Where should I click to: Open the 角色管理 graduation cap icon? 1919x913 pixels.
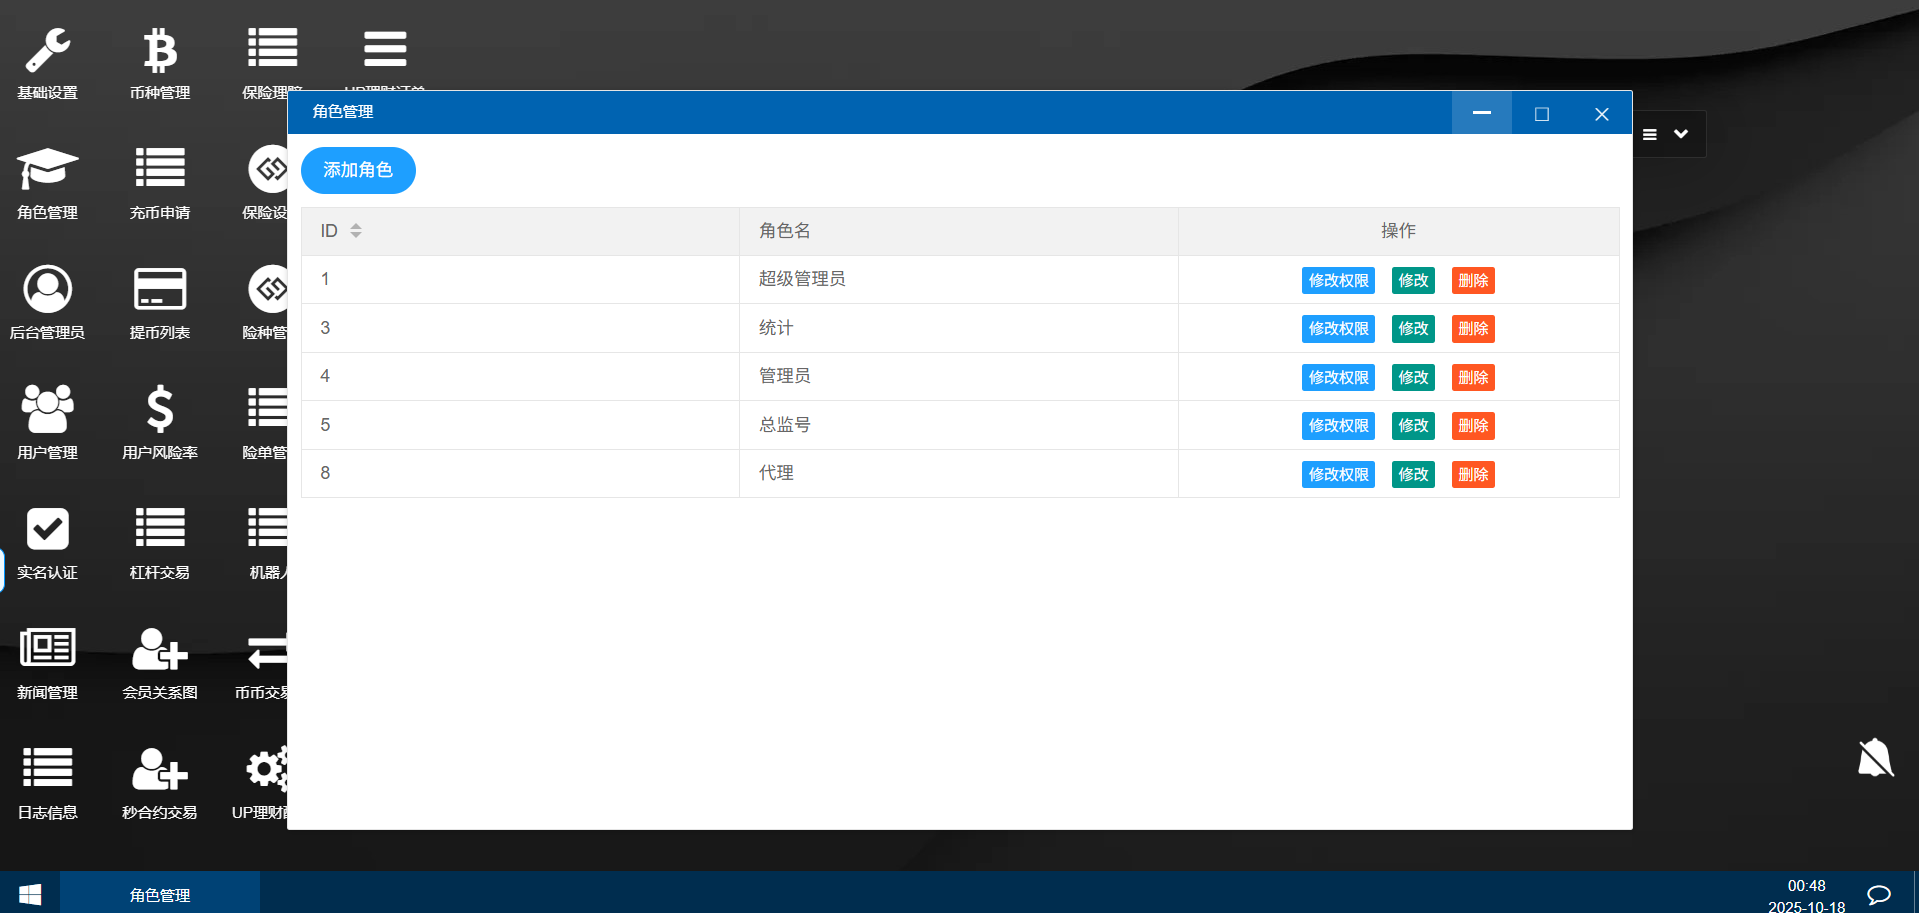pyautogui.click(x=47, y=171)
